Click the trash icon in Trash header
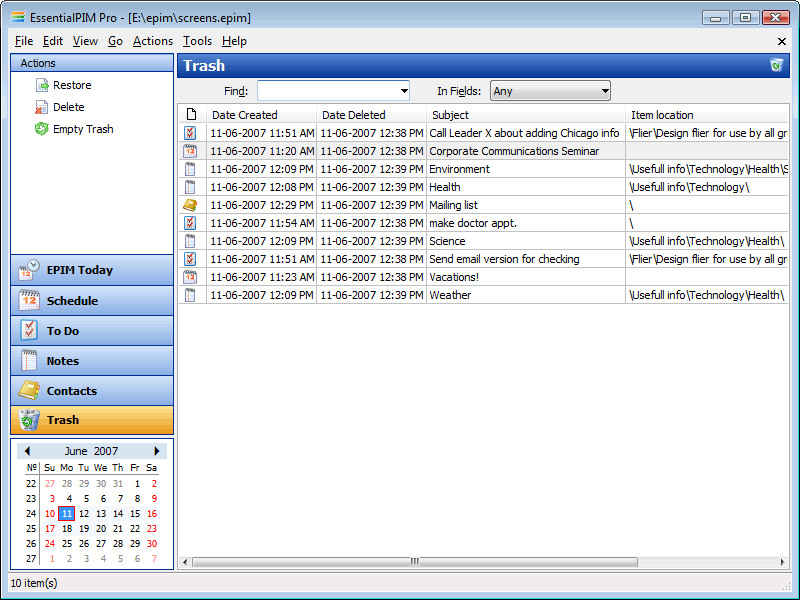This screenshot has height=600, width=800. (x=776, y=65)
